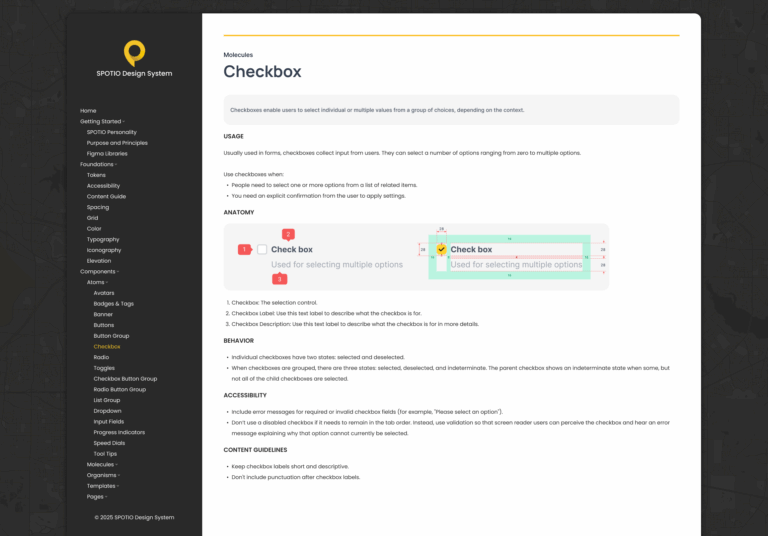Open the Dropdown component page
Viewport: 768px width, 536px height.
(107, 411)
